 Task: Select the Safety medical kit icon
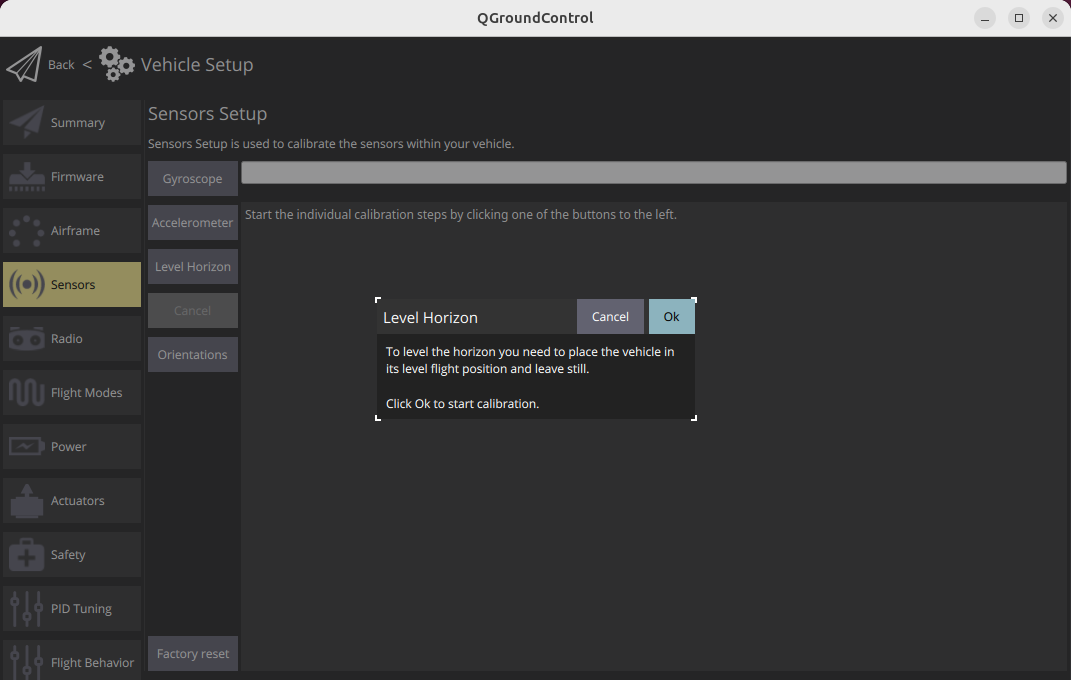point(27,554)
